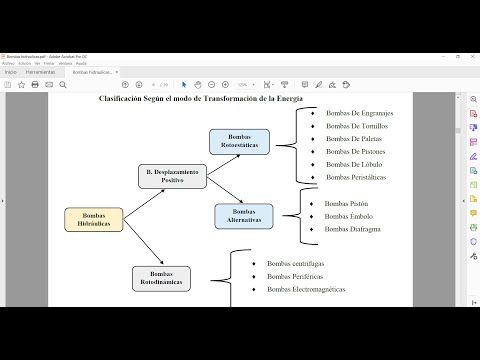Click the Bombas Alternativas blue box
The image size is (480, 360).
(244, 216)
